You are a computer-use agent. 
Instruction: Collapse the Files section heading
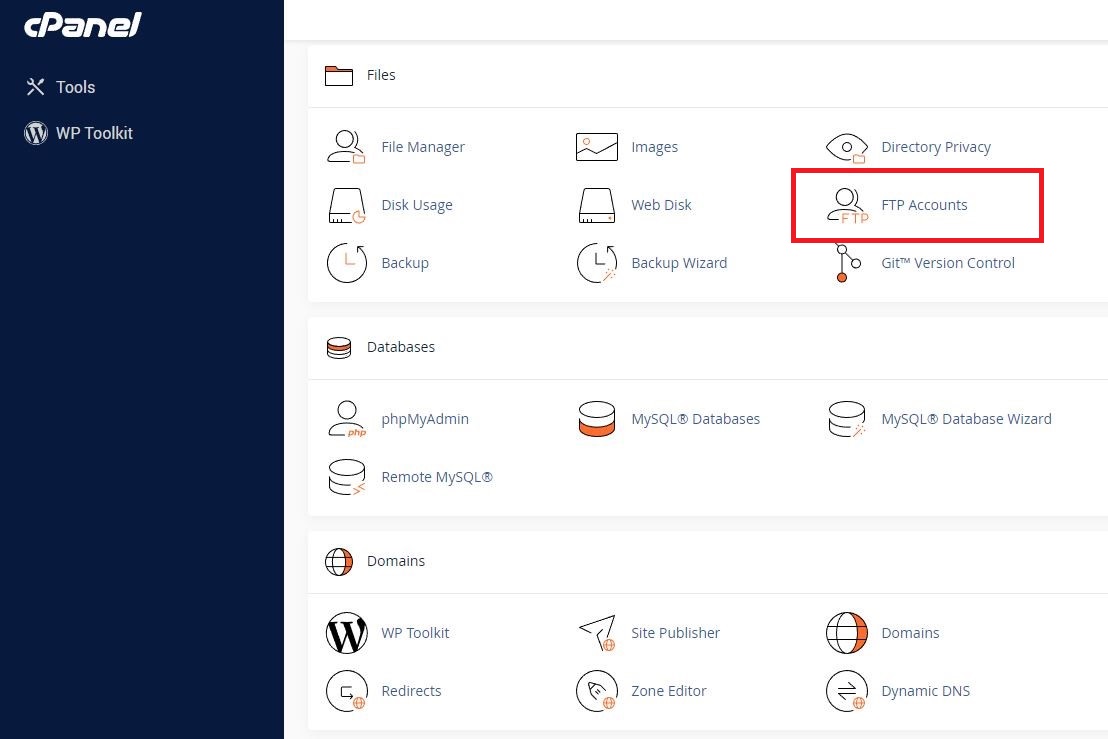[381, 75]
